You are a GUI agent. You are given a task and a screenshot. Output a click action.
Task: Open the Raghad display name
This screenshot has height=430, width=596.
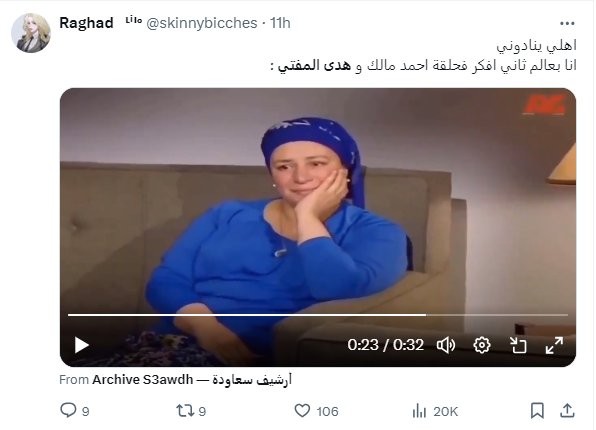(x=86, y=23)
